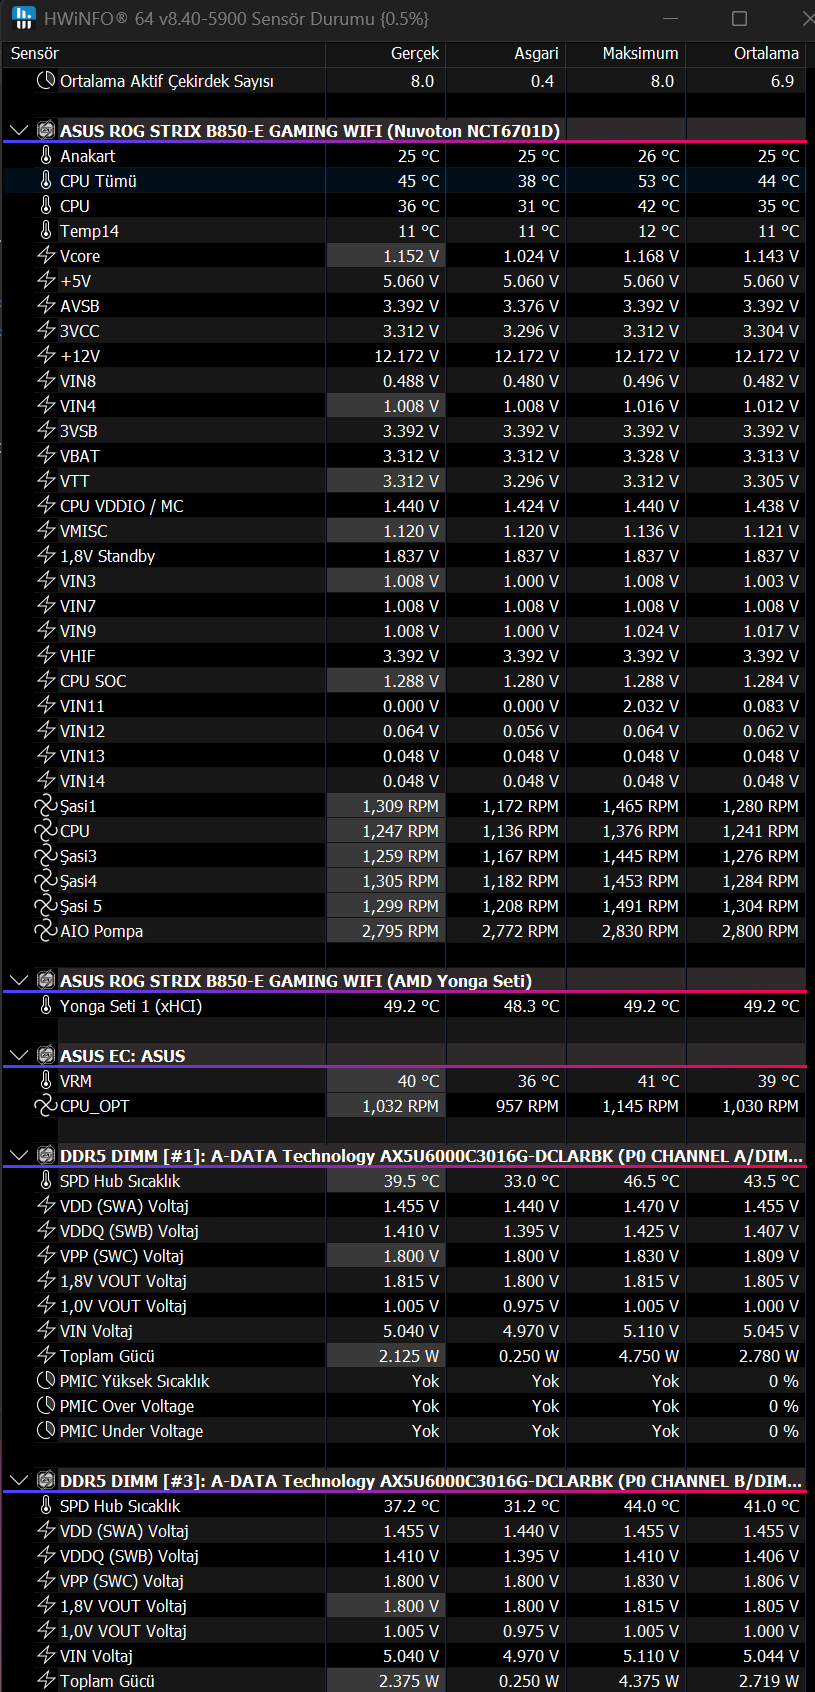Click the chip icon of the DDR5 DIMM [#1] group
The width and height of the screenshot is (815, 1692).
pos(46,1155)
